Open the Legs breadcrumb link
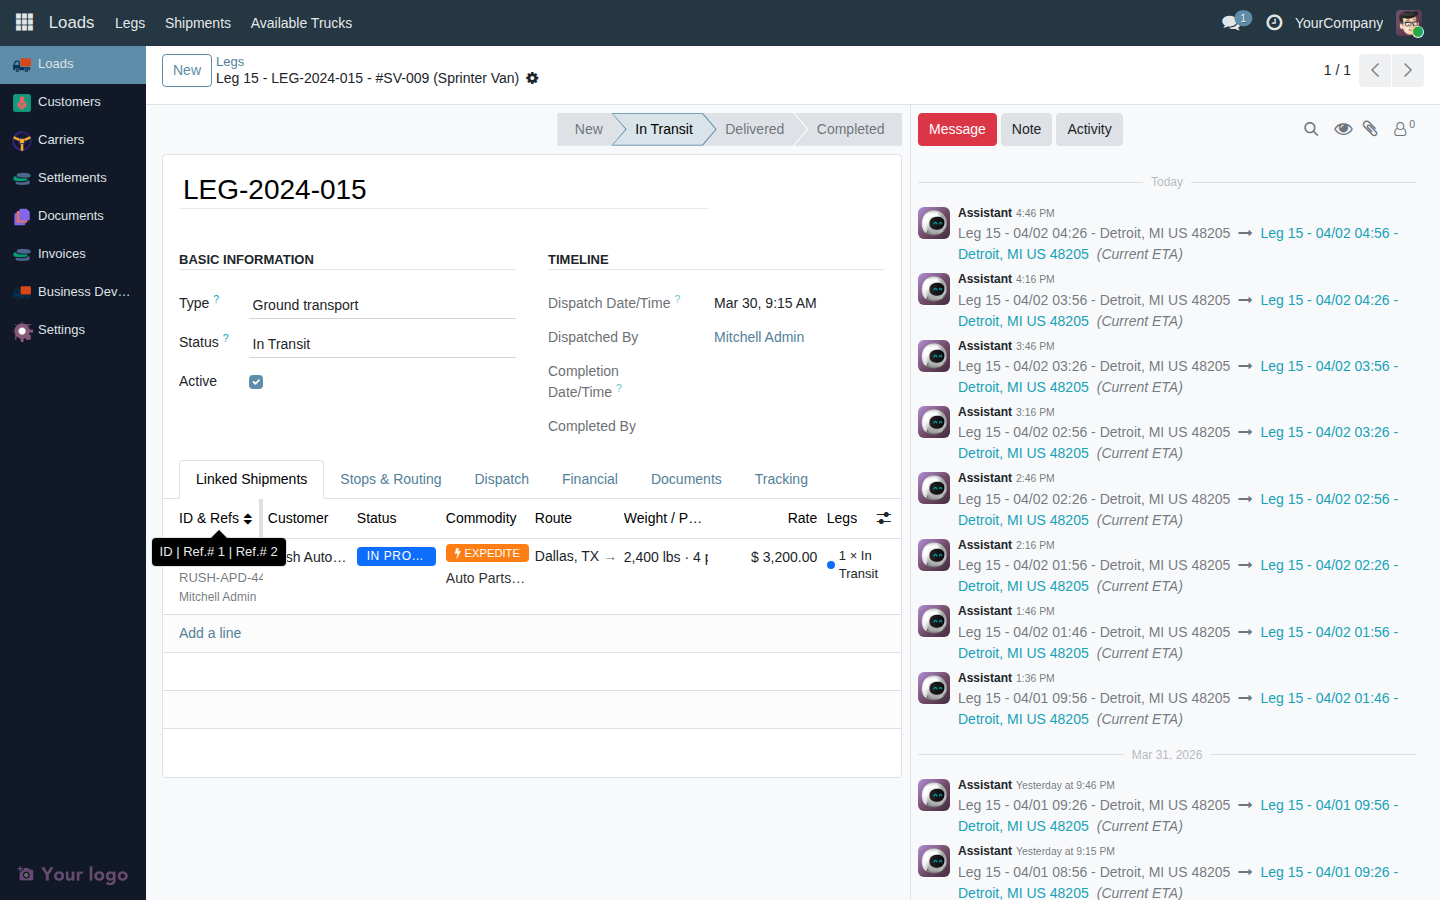Image resolution: width=1440 pixels, height=900 pixels. click(230, 61)
